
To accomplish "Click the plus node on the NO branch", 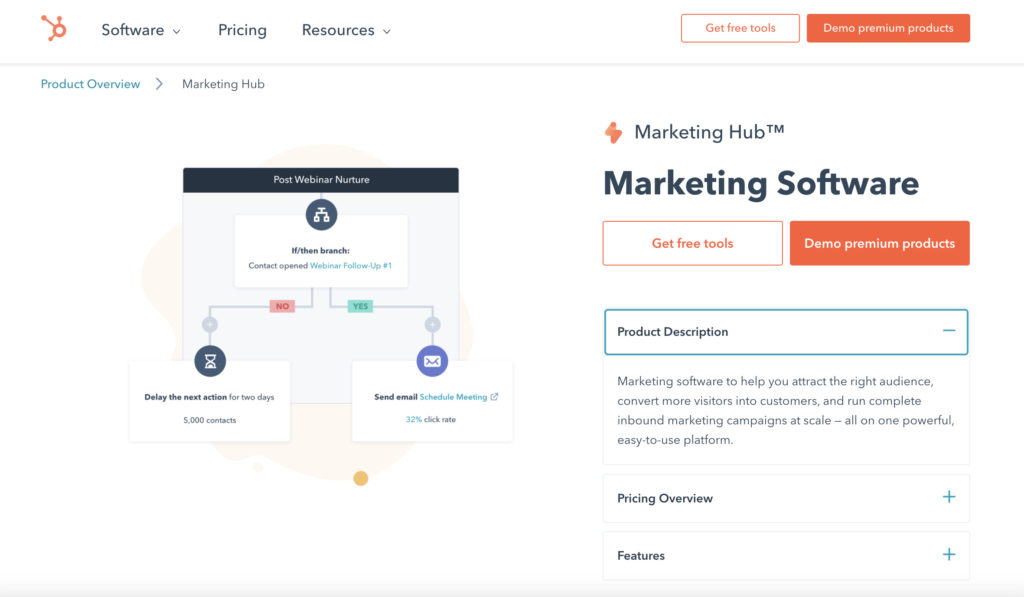I will (x=210, y=325).
